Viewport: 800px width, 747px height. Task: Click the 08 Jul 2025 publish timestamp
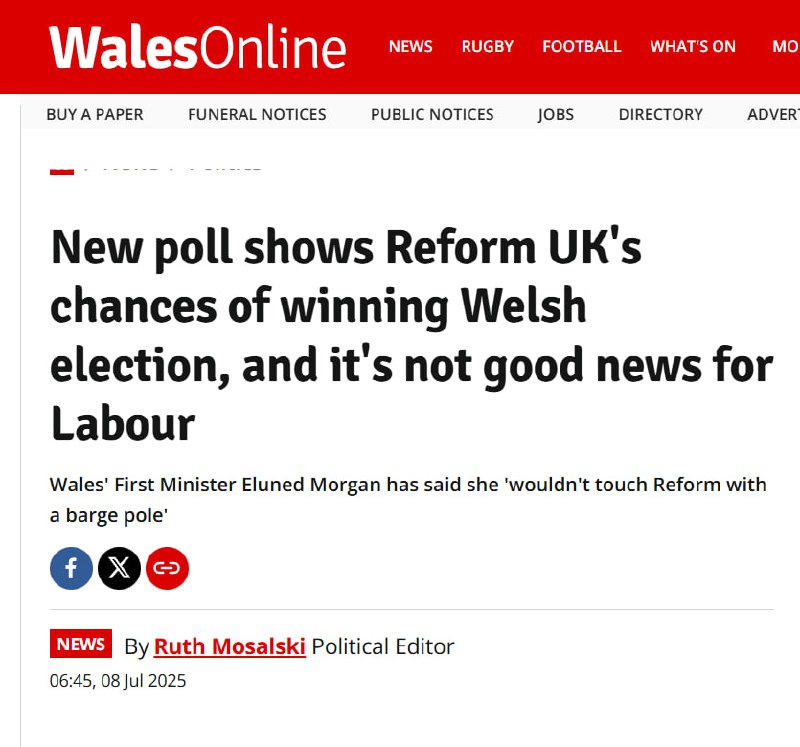point(118,682)
